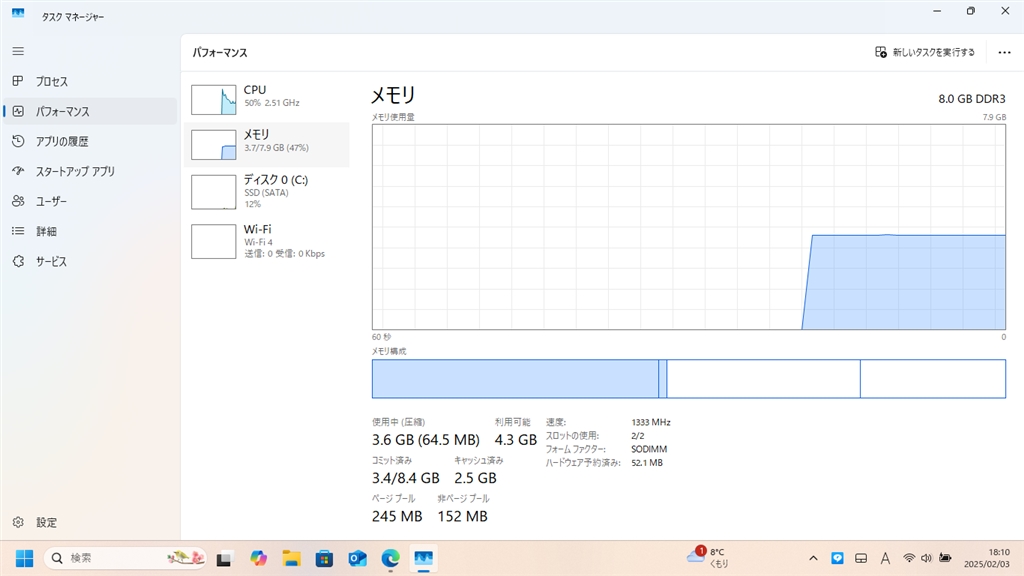Click the 4.3 GB available value

coord(515,440)
